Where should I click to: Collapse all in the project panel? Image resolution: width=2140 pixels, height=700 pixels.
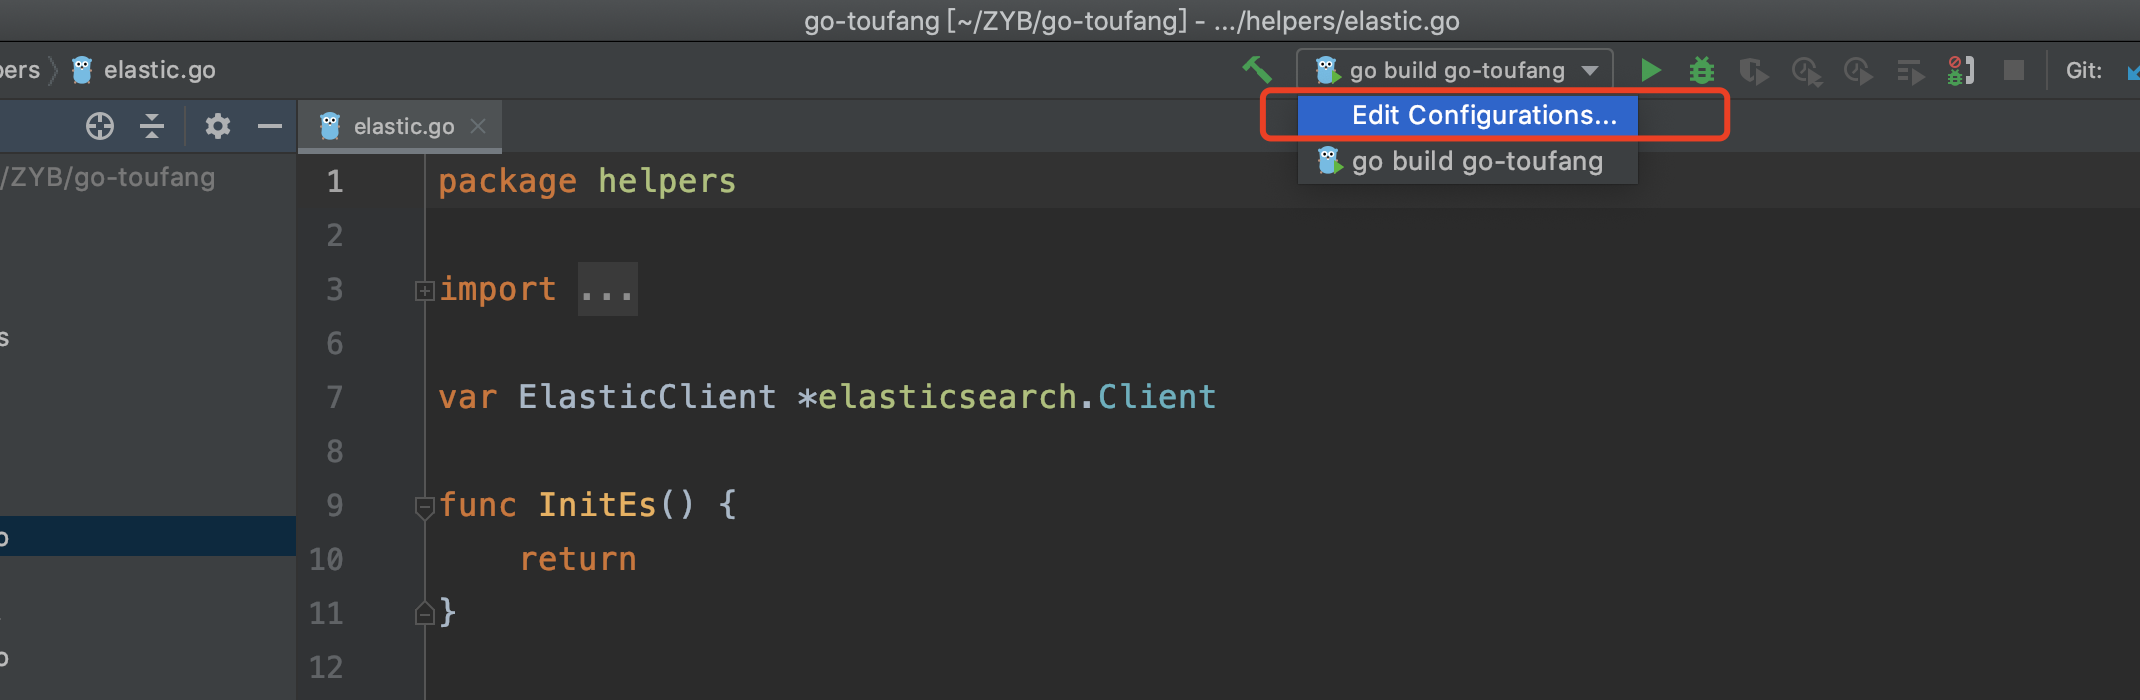(x=152, y=126)
